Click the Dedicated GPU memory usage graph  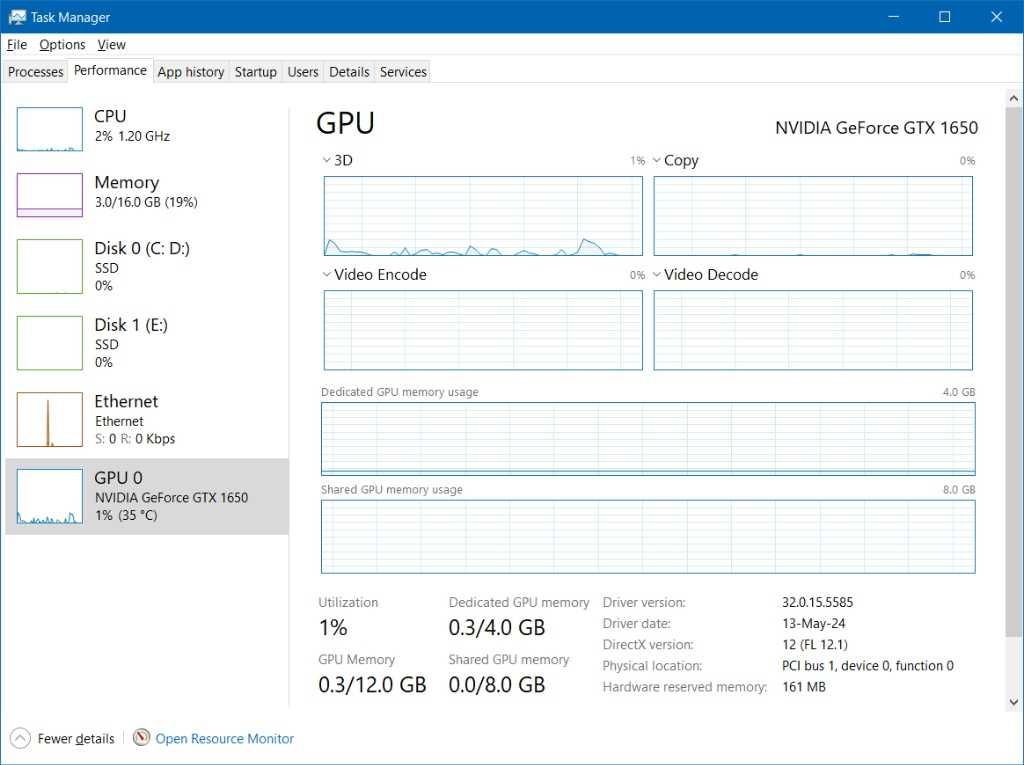[648, 439]
